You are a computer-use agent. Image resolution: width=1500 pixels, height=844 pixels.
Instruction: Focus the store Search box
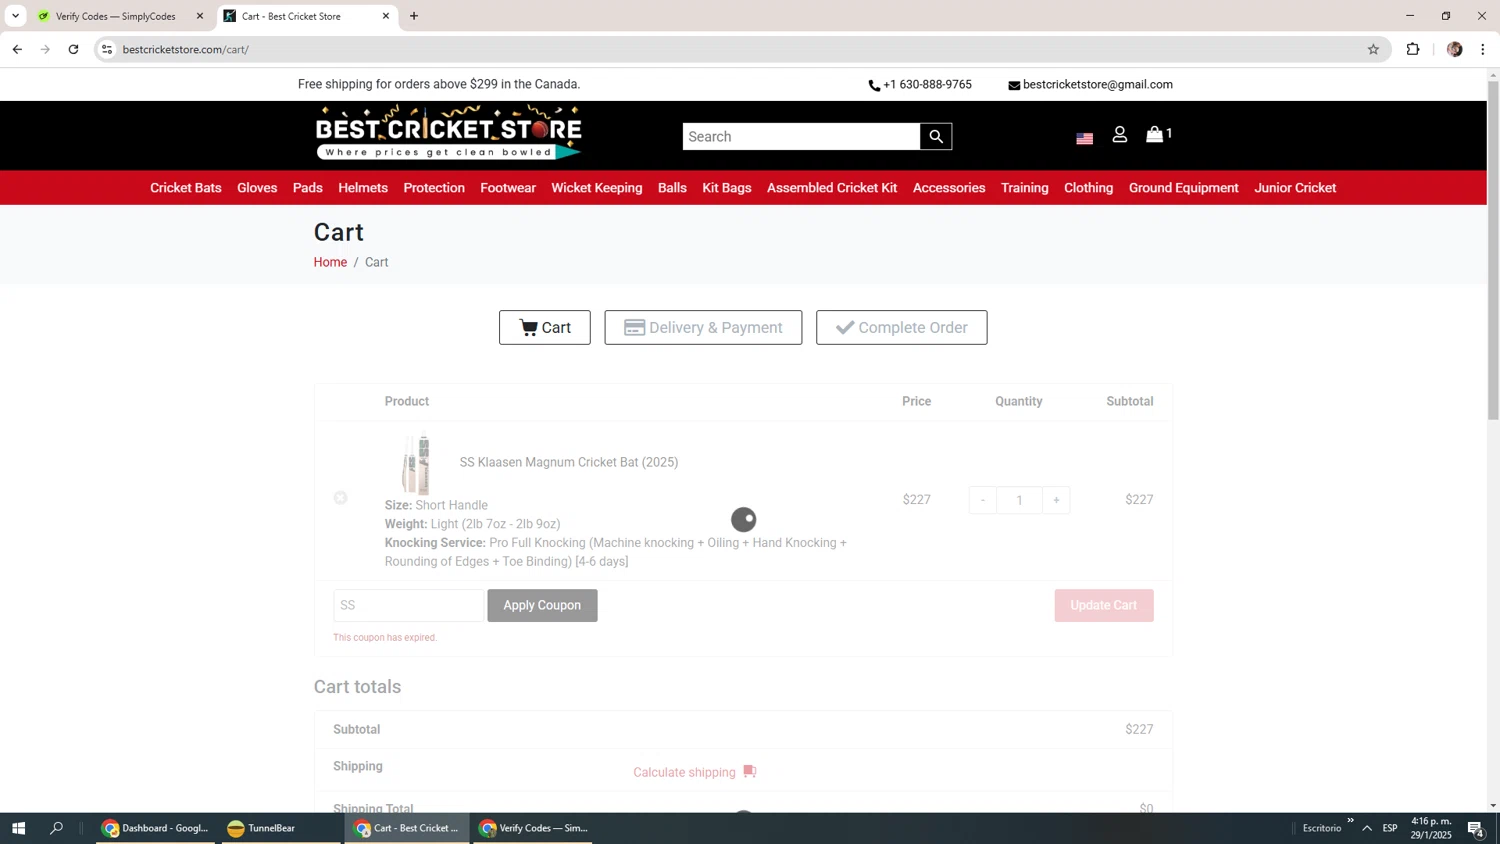click(801, 137)
